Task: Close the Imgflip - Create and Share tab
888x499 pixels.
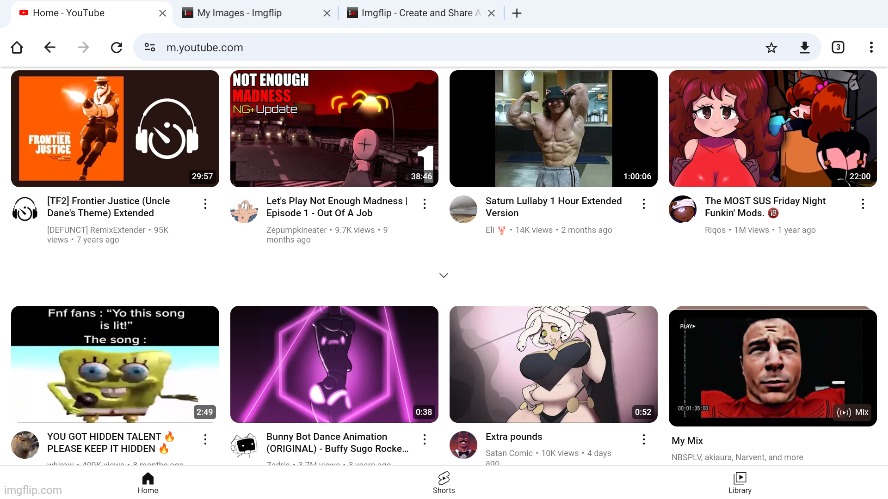Action: coord(491,13)
